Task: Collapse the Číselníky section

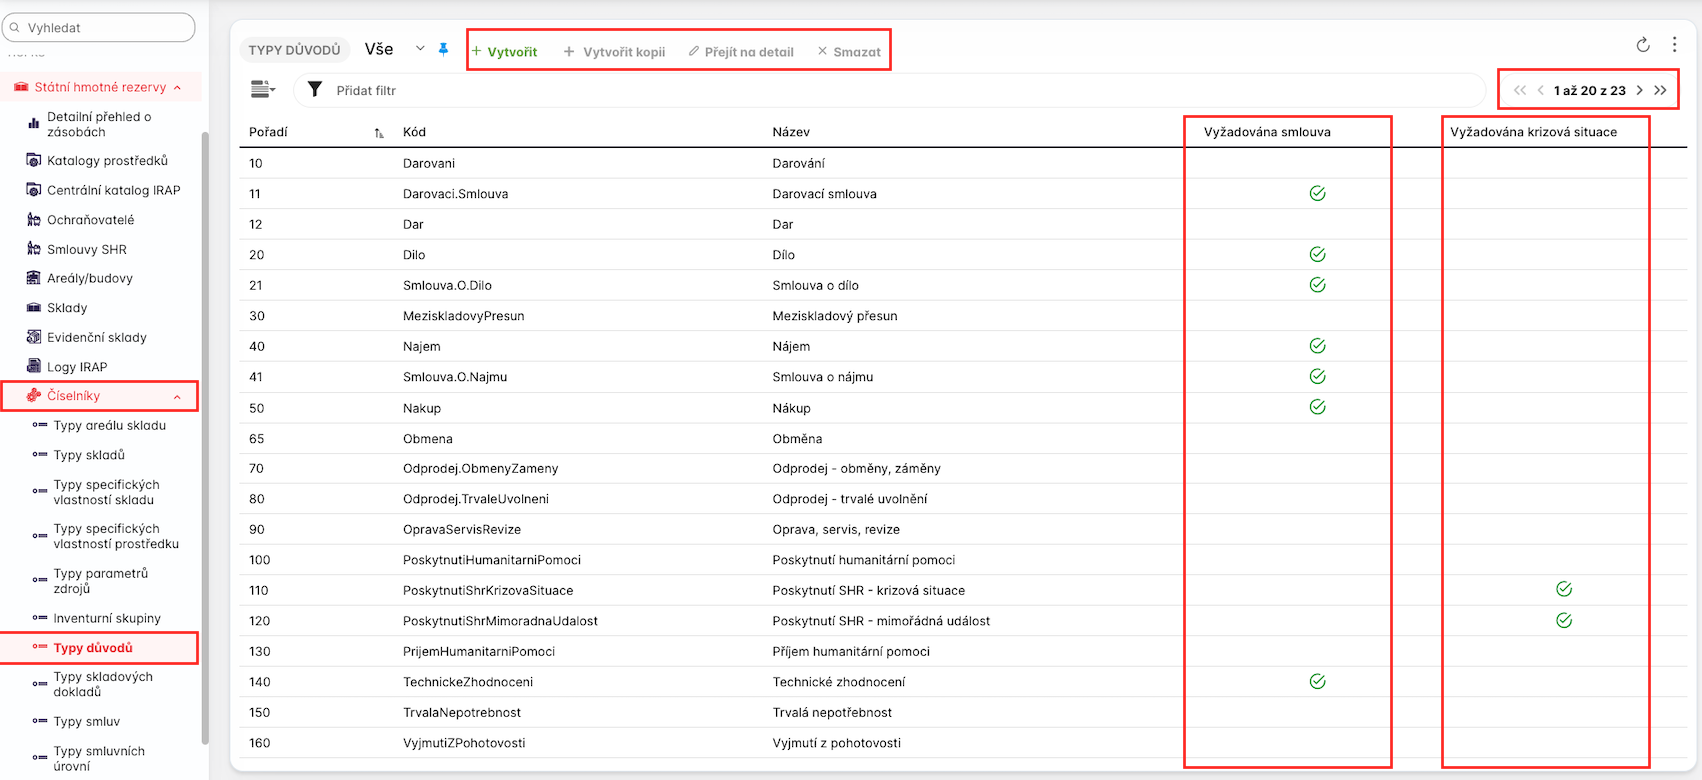Action: click(177, 397)
